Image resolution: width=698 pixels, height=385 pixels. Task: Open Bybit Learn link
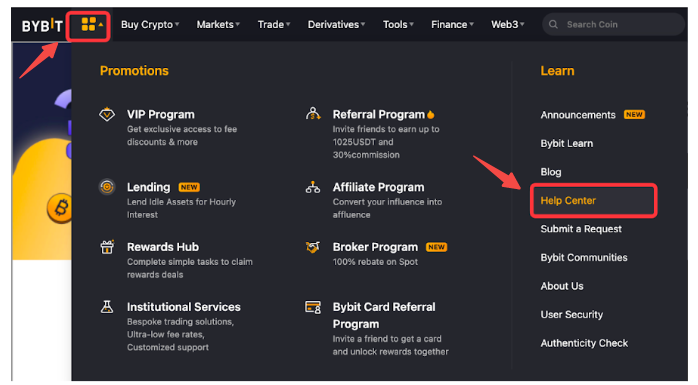click(x=567, y=143)
